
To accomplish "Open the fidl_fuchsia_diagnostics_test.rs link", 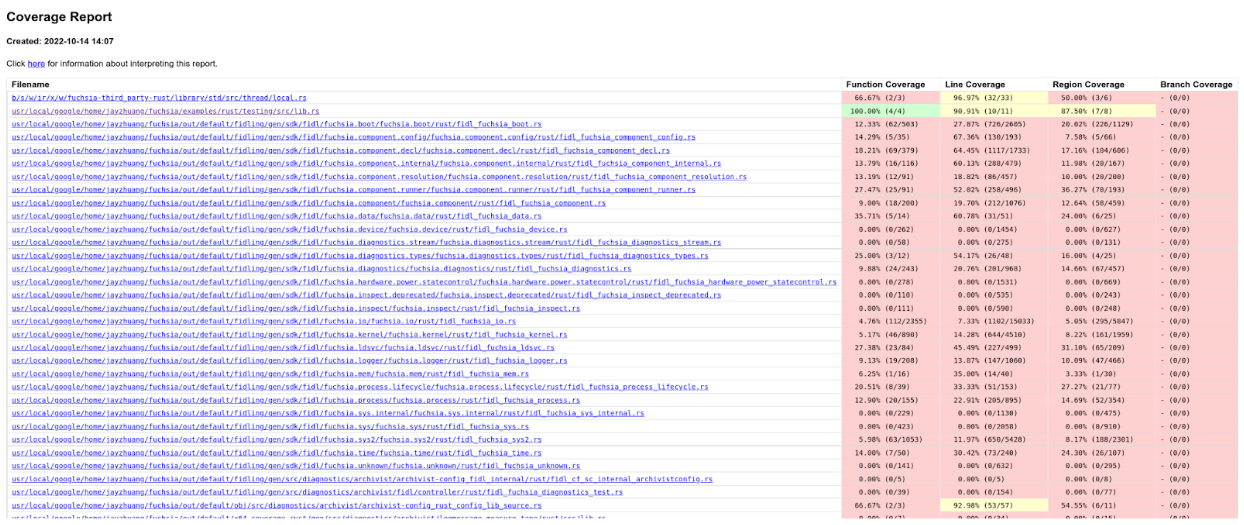I will pos(317,492).
